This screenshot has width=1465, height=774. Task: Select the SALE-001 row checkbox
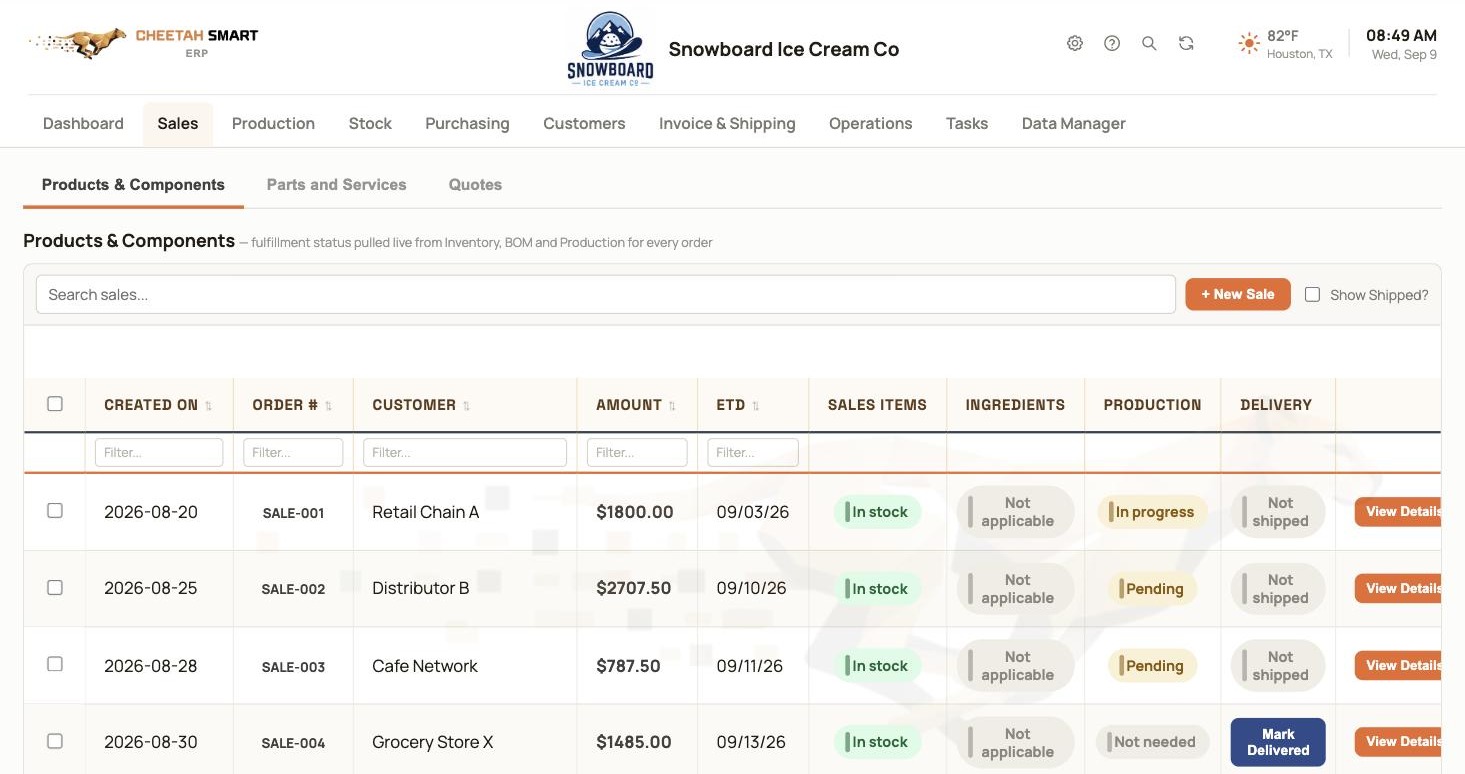click(55, 510)
